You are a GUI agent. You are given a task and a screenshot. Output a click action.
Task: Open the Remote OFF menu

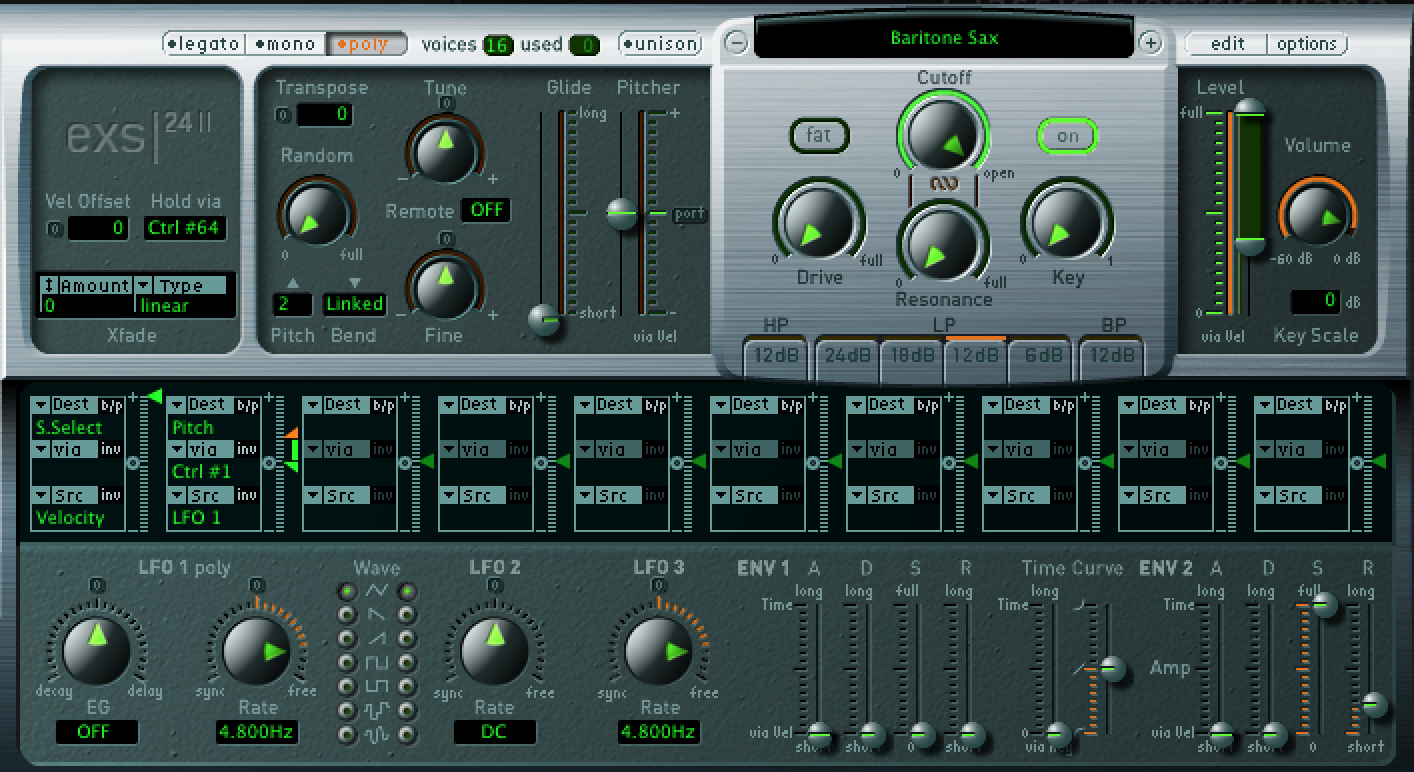pos(486,211)
